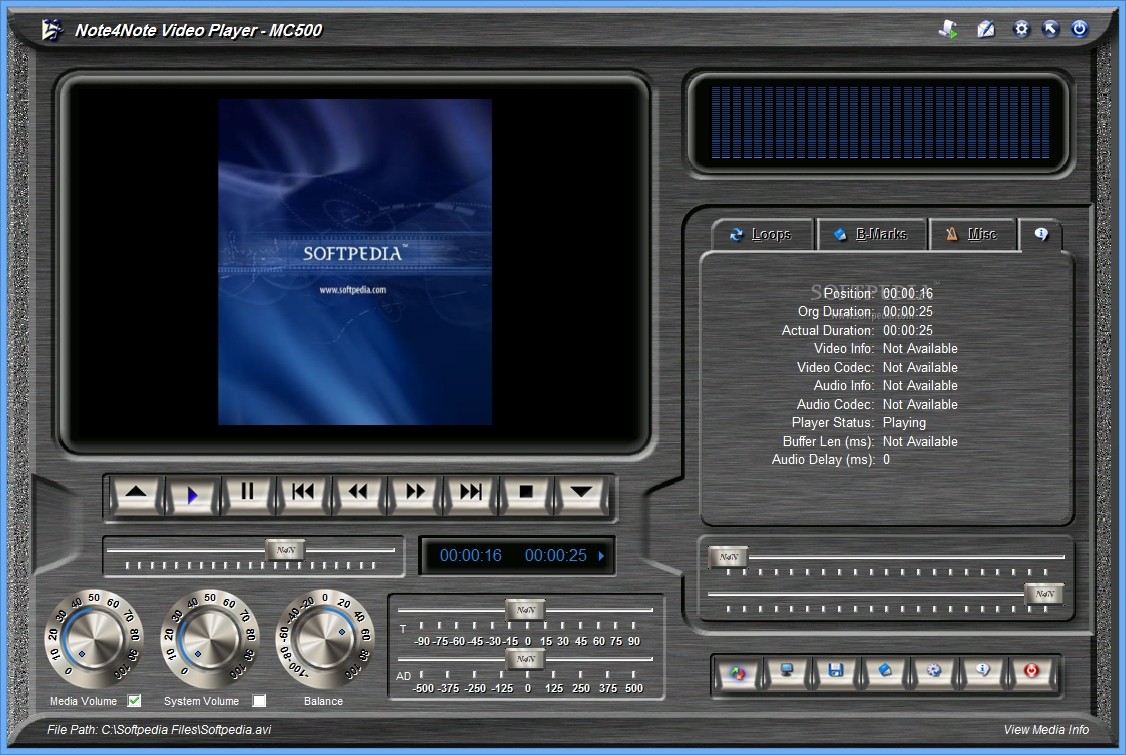Click the Play button
The height and width of the screenshot is (755, 1126).
(x=192, y=494)
